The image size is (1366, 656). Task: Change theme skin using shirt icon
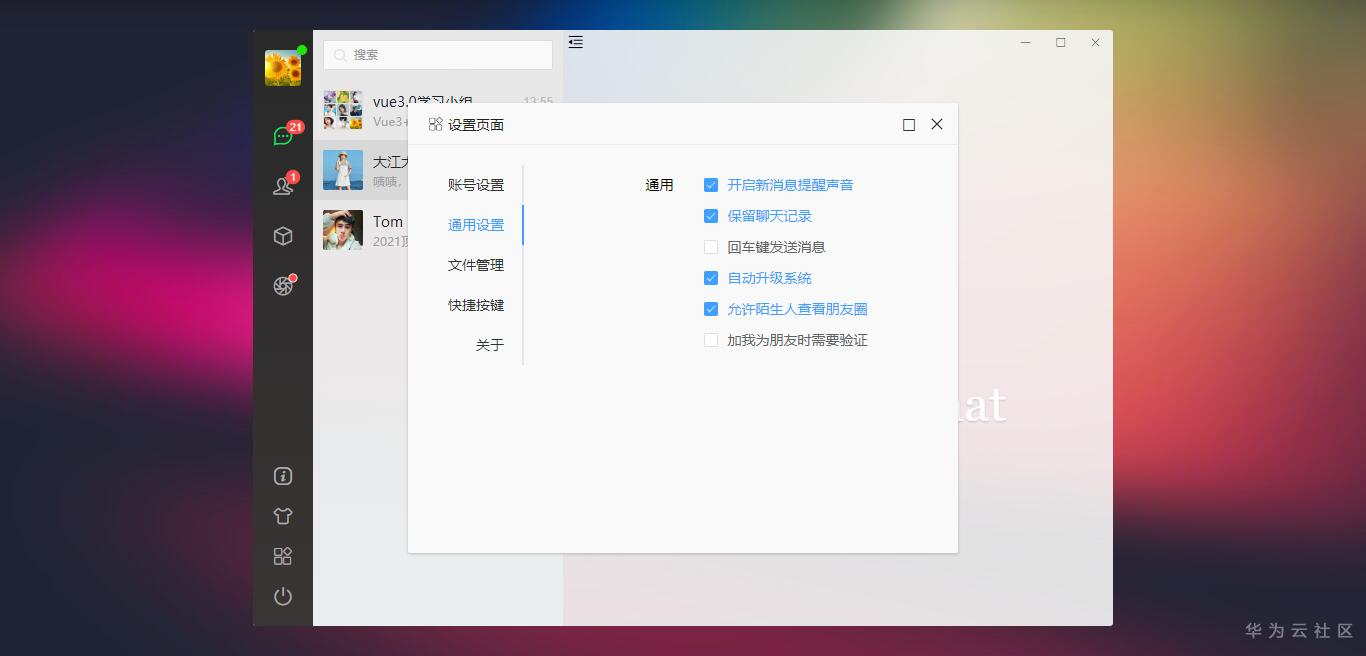[x=283, y=516]
